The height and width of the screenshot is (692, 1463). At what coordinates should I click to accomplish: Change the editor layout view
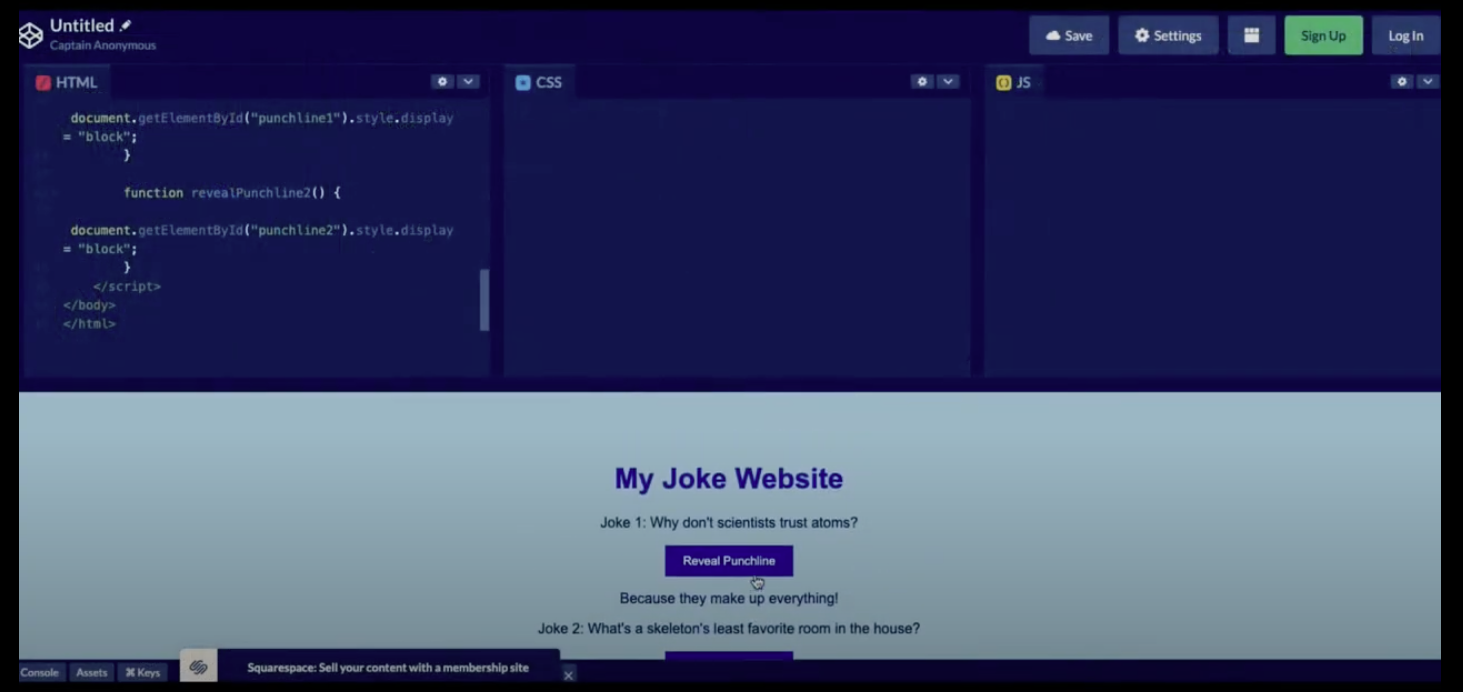coord(1251,36)
